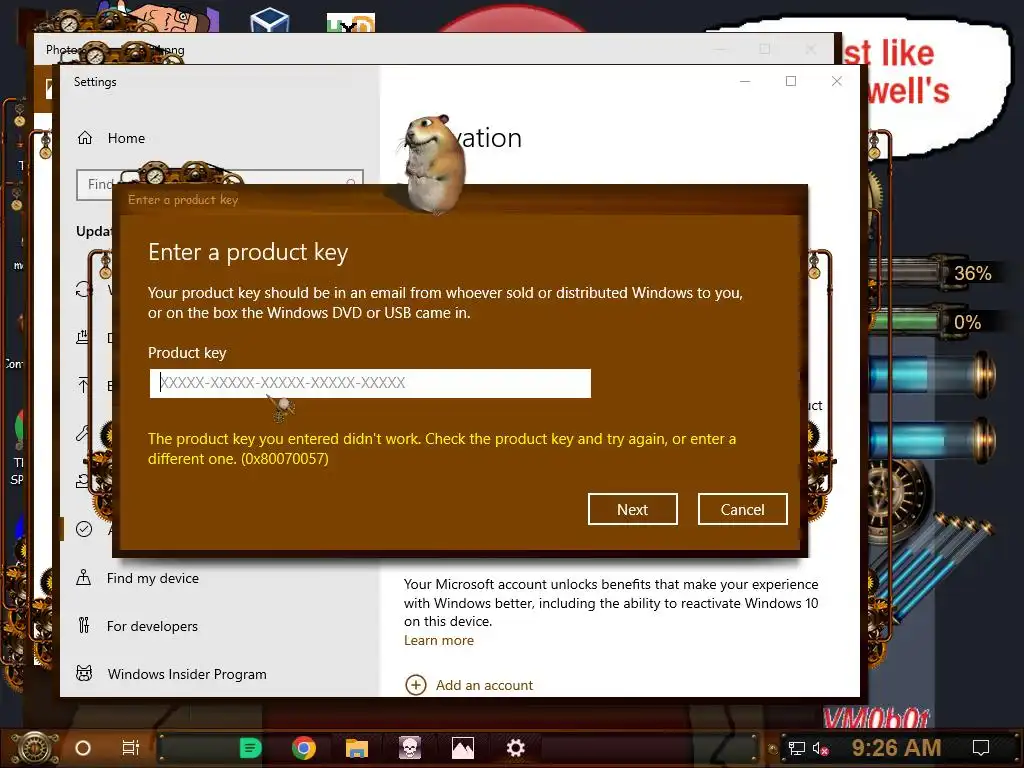Click the Enter a product key title bar

tap(460, 200)
